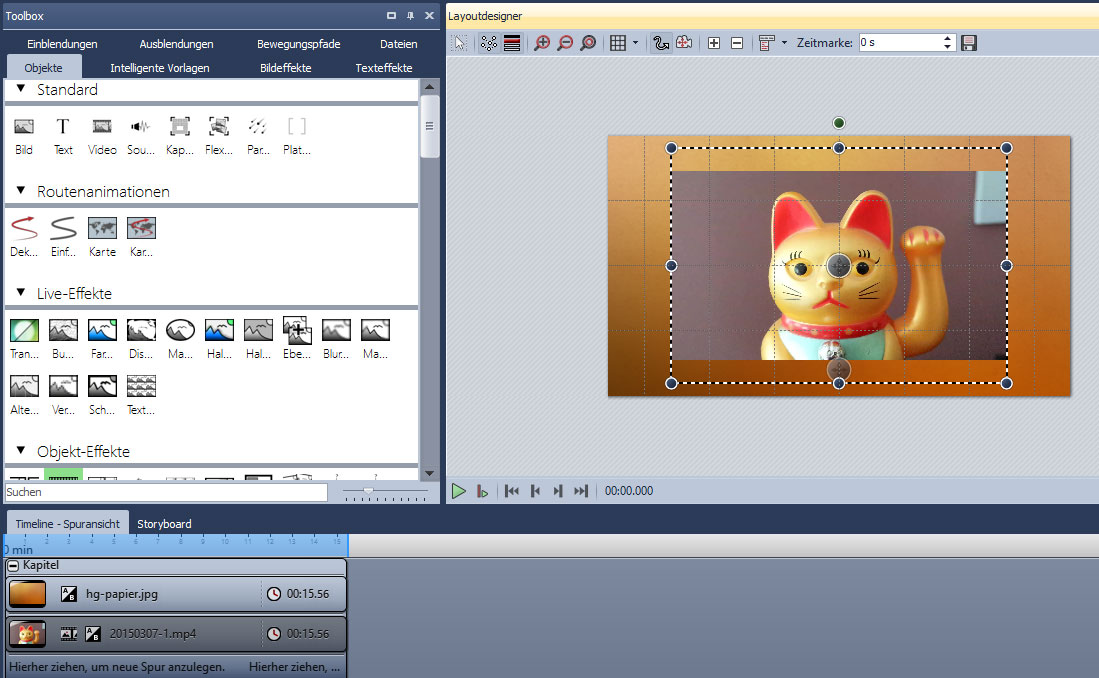Open the Texteffekte tab in Toolbox
1099x678 pixels.
point(383,68)
